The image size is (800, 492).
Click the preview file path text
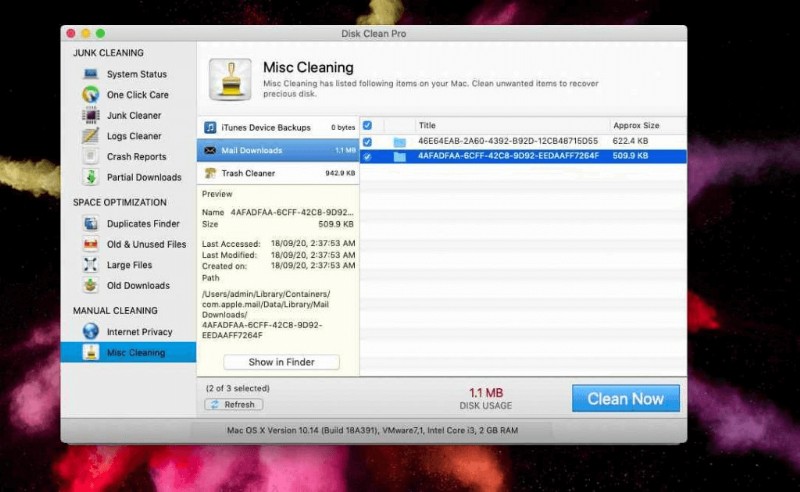click(265, 314)
